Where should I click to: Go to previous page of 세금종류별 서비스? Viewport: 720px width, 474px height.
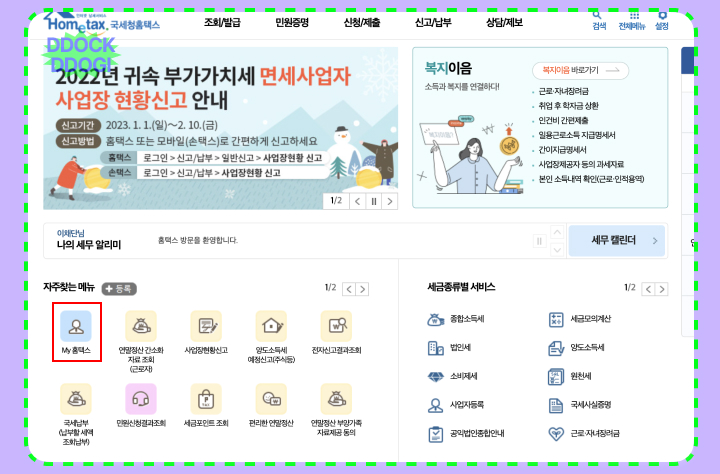coord(648,289)
